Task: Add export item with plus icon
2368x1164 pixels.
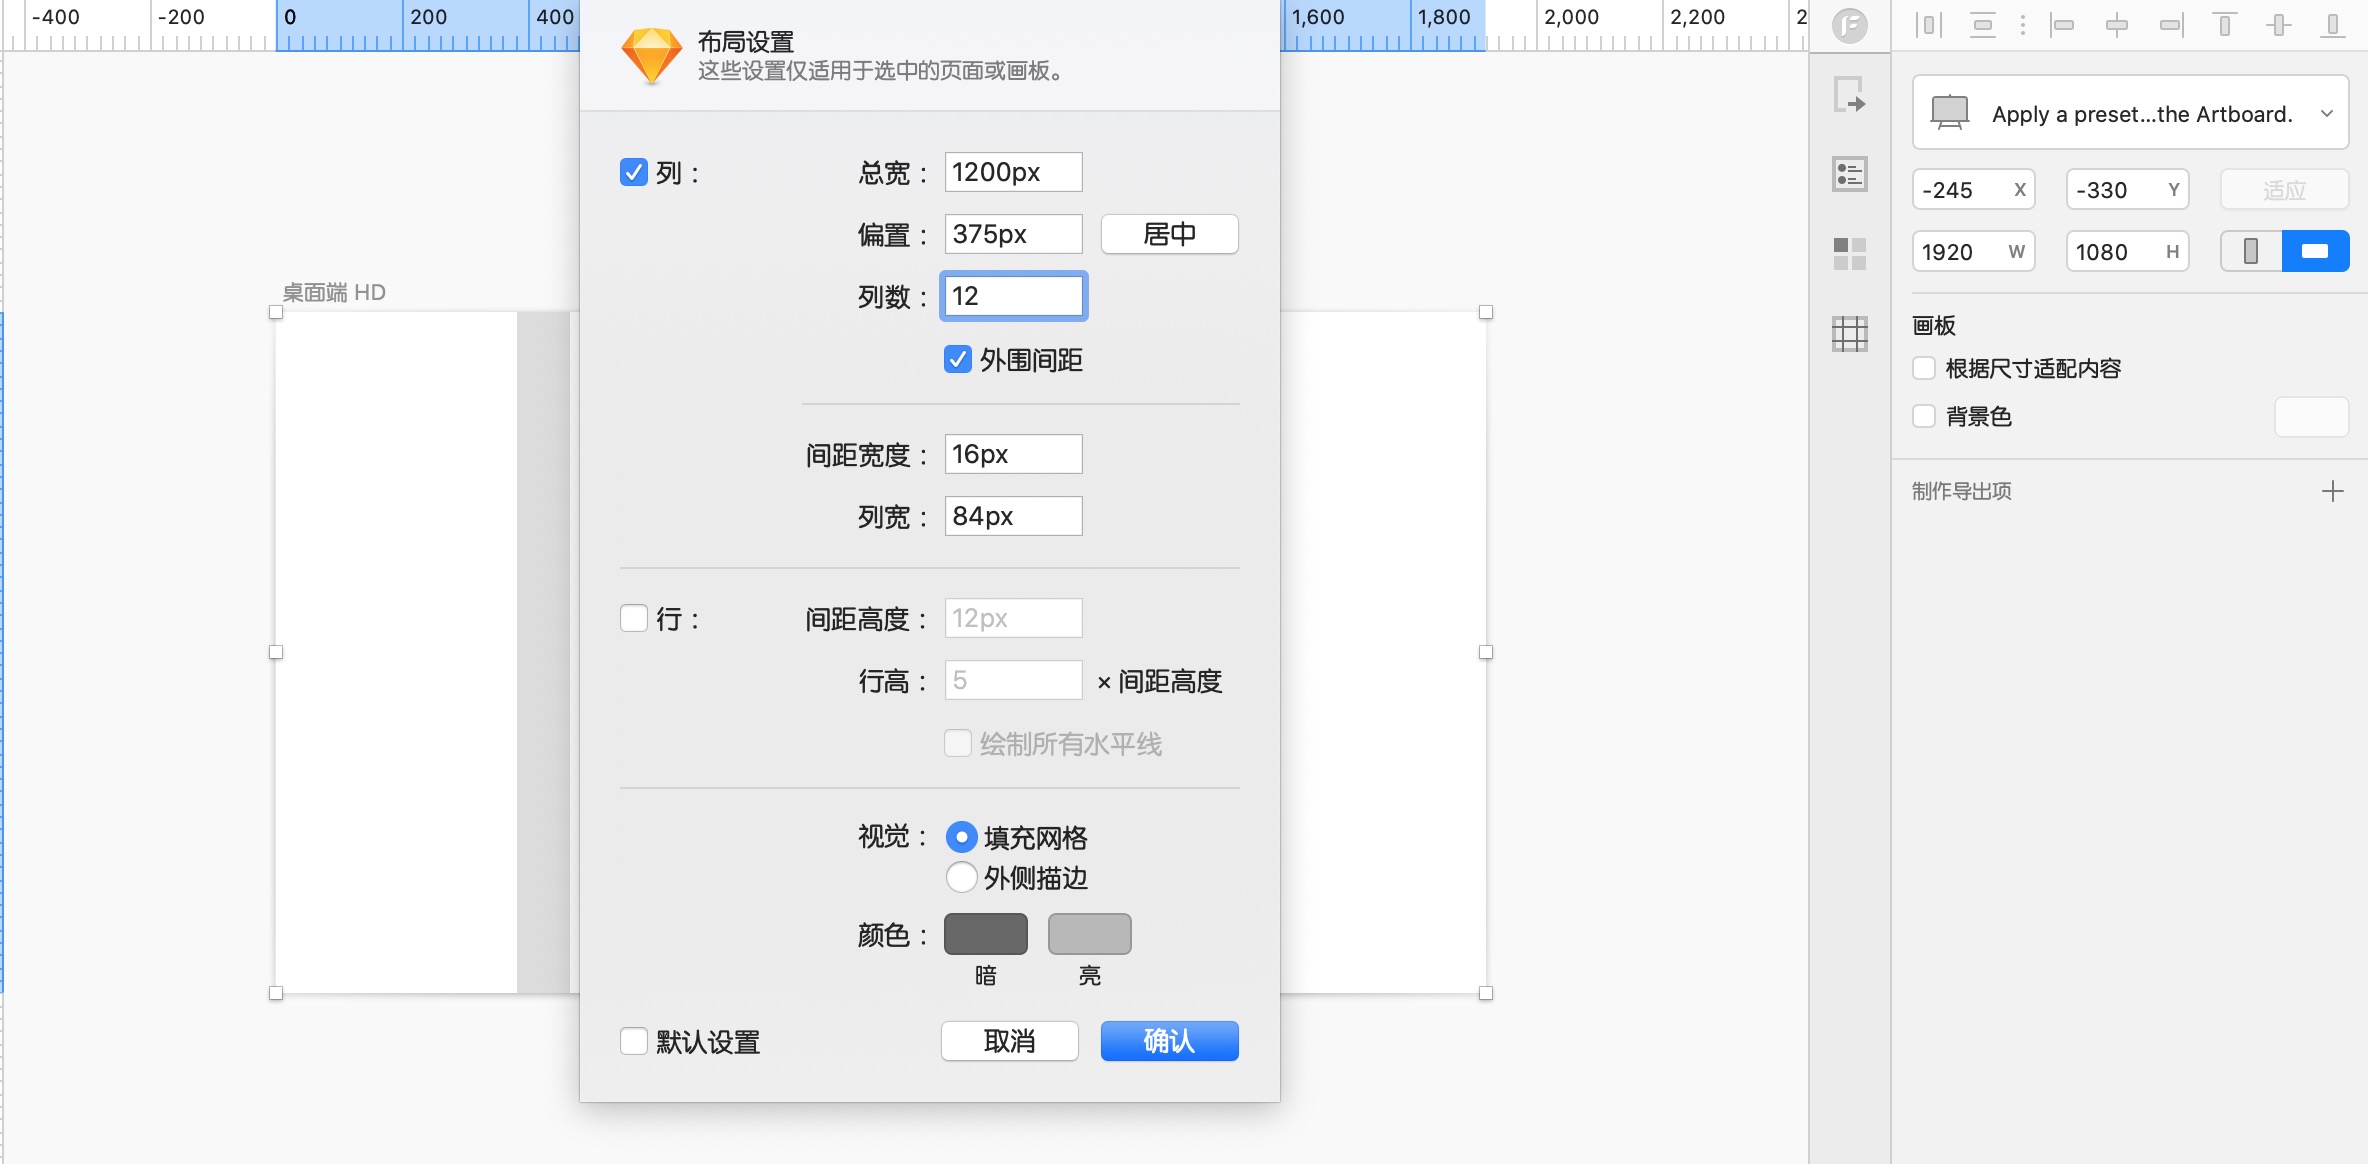Action: pyautogui.click(x=2332, y=491)
